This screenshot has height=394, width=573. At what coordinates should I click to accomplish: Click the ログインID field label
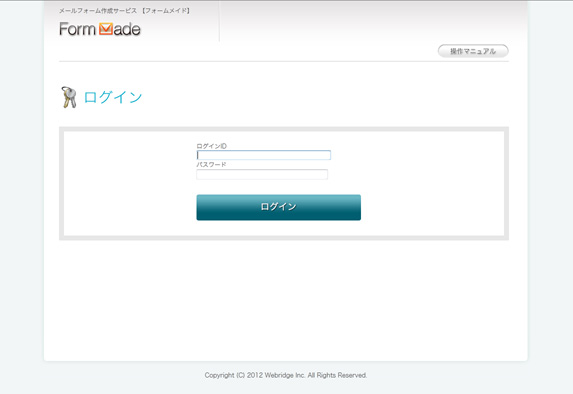point(212,146)
